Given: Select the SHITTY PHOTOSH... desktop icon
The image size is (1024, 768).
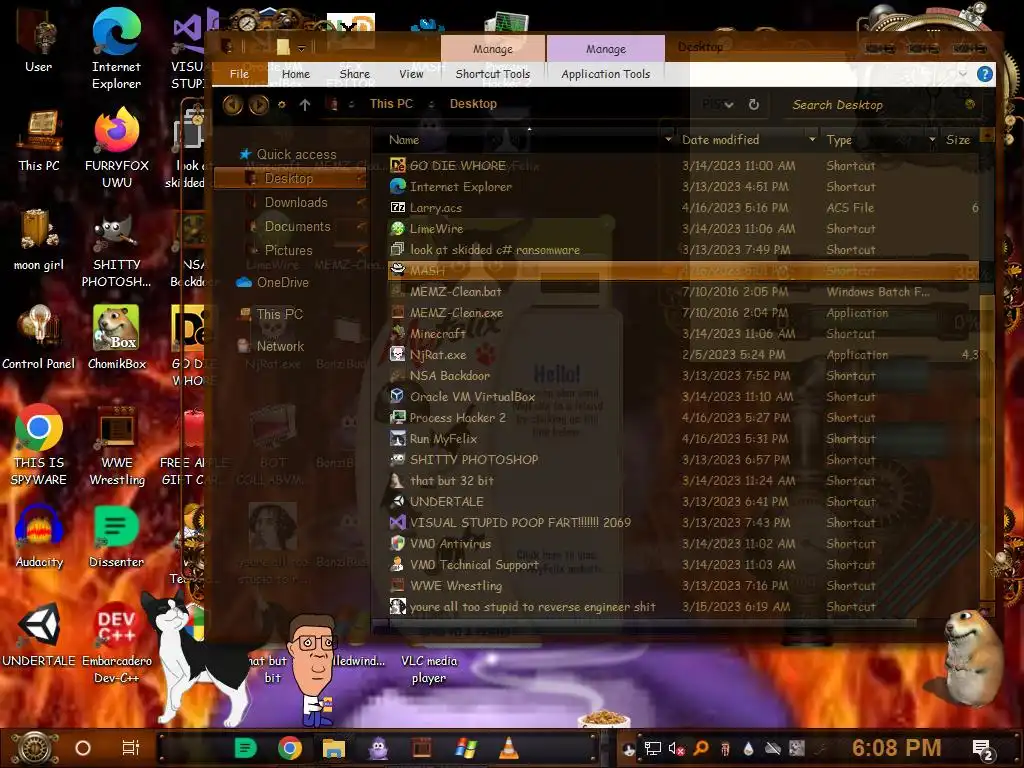Looking at the screenshot, I should pyautogui.click(x=116, y=251).
